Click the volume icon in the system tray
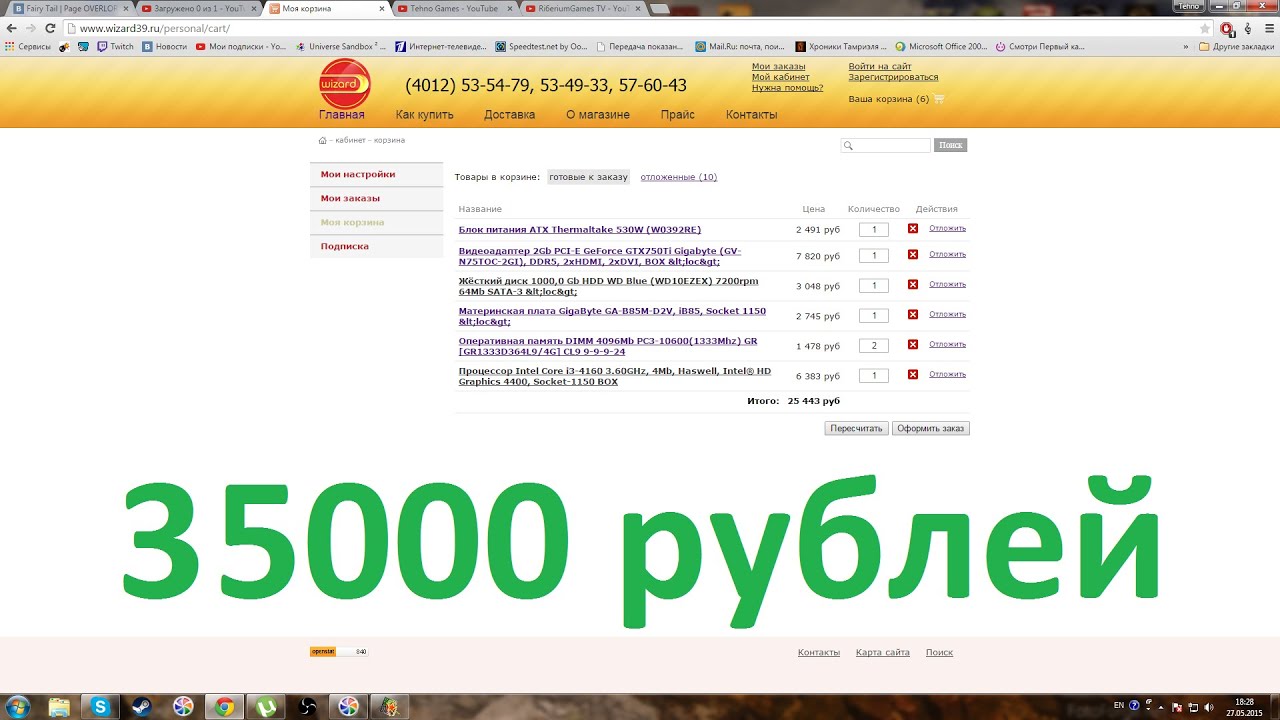Image resolution: width=1280 pixels, height=720 pixels. click(1211, 706)
